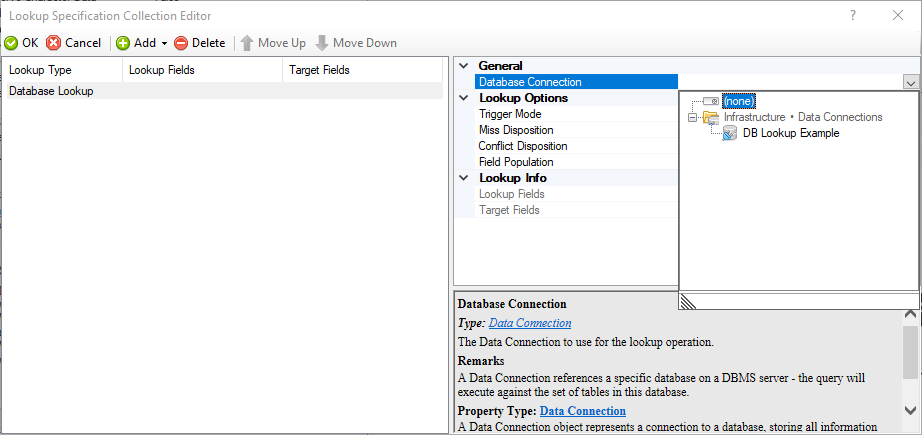This screenshot has width=922, height=435.
Task: Click the Move Up arrow icon
Action: (246, 43)
